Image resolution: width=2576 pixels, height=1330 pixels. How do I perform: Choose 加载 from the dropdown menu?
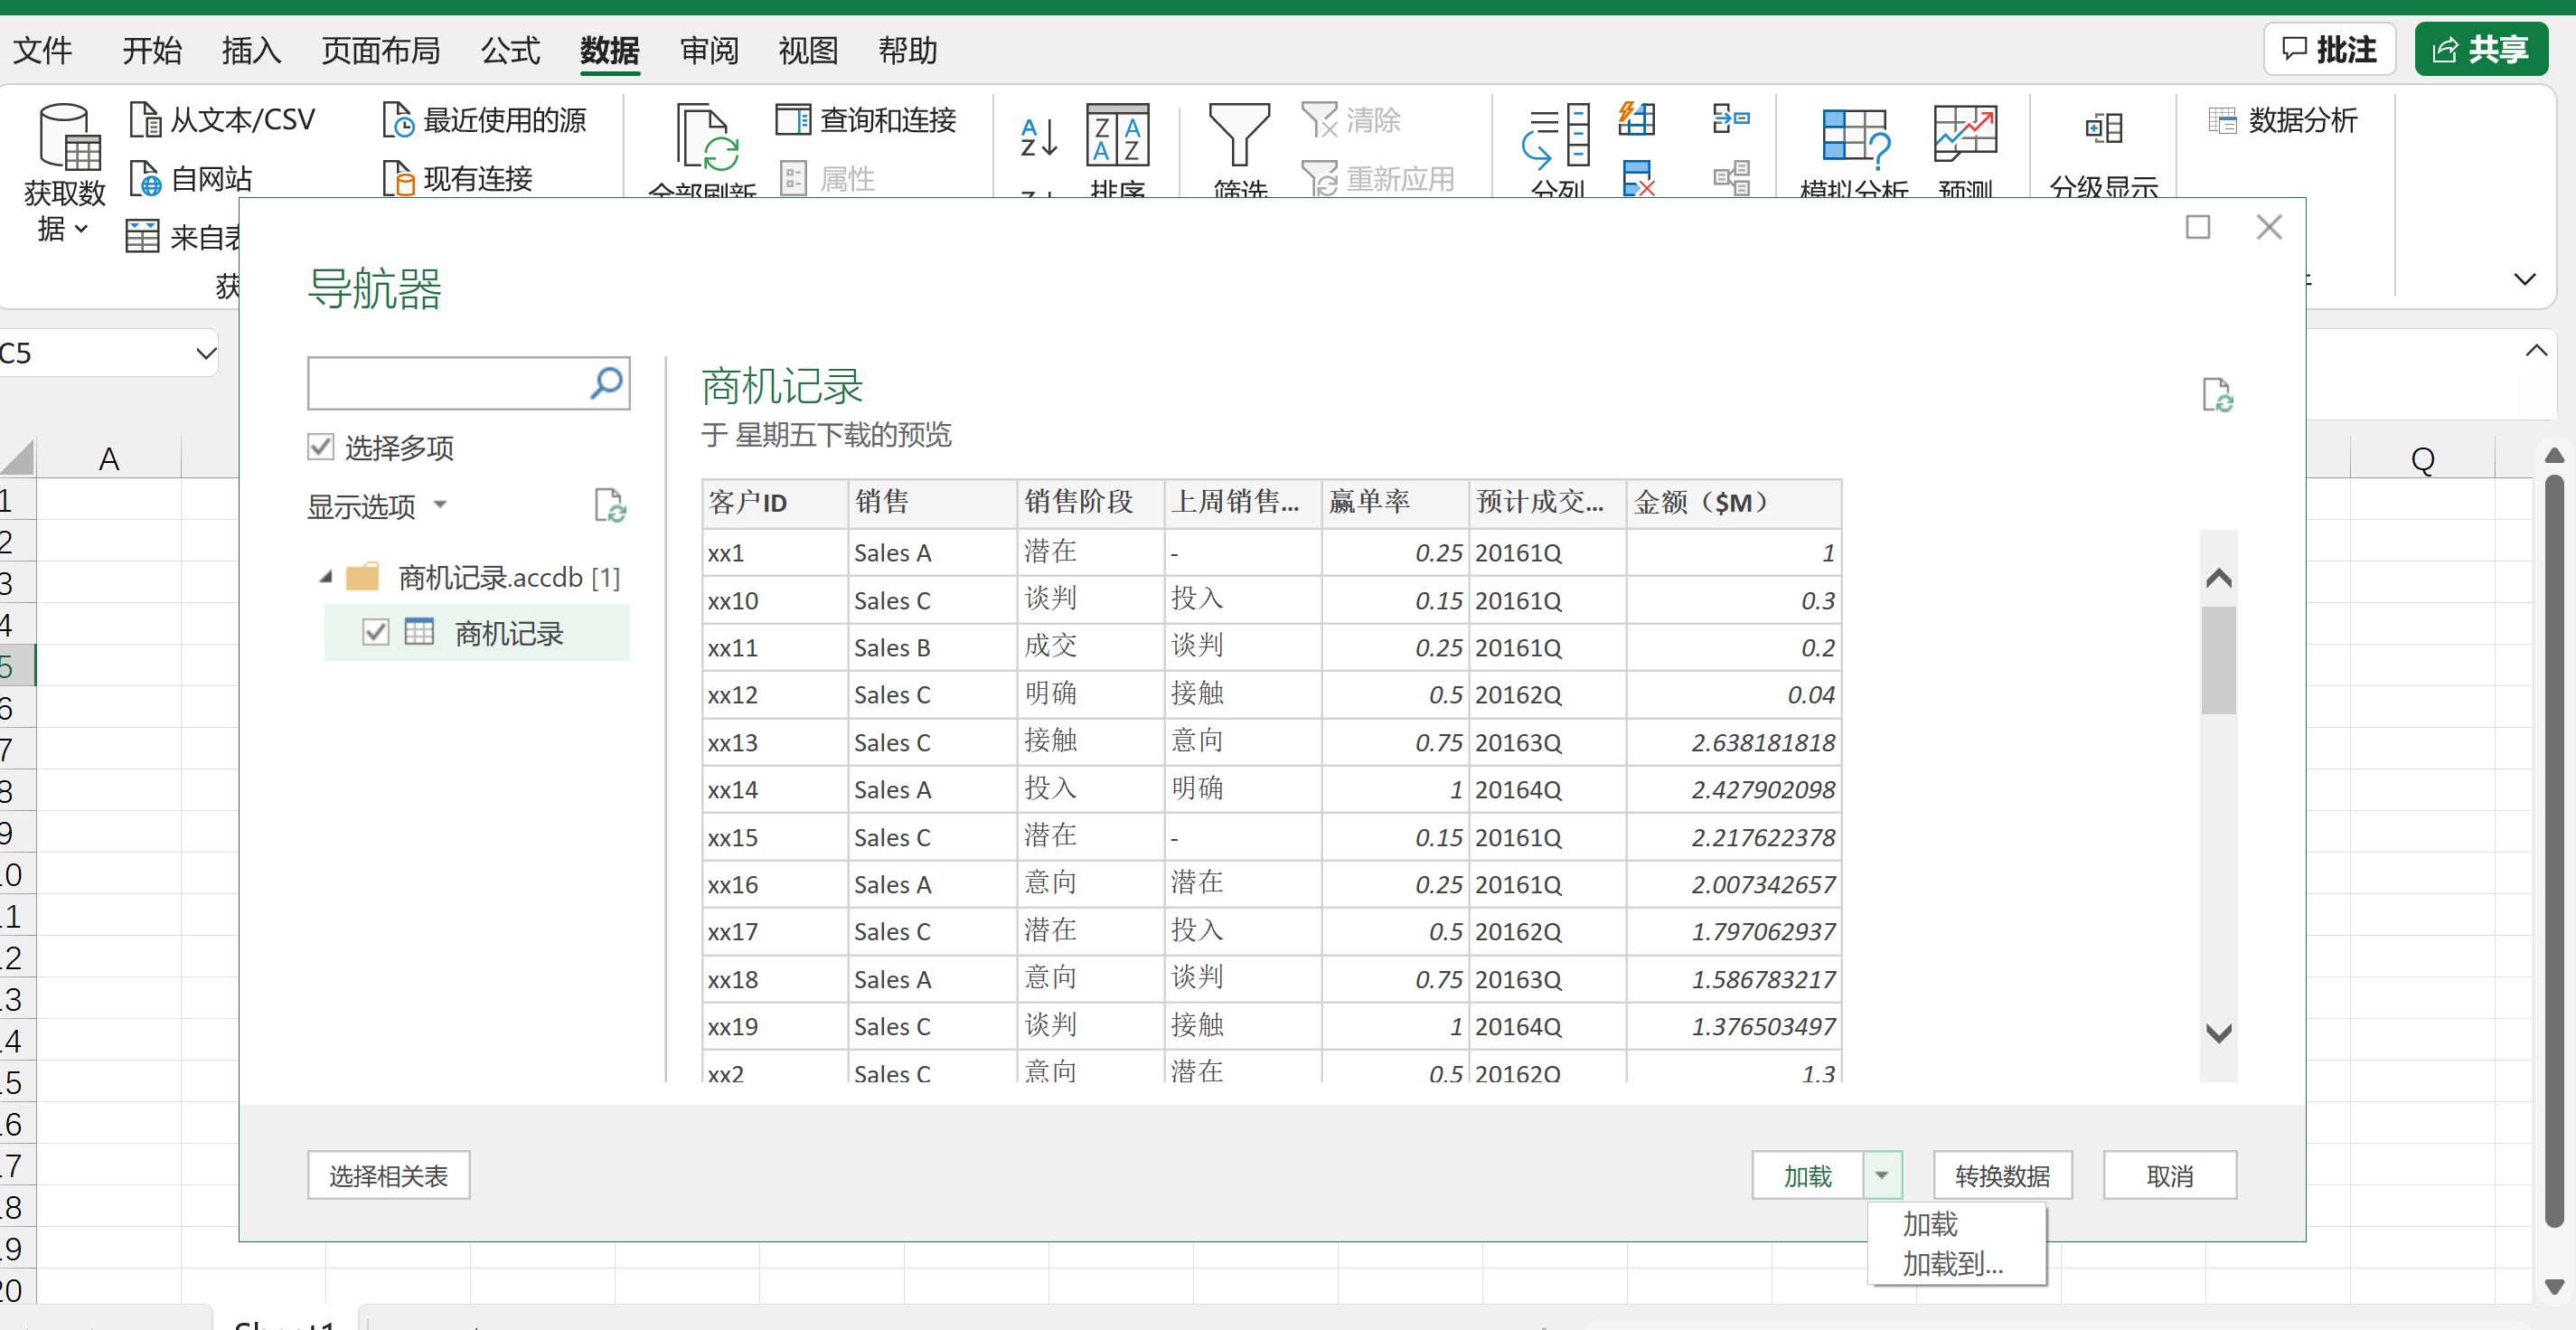point(1929,1224)
